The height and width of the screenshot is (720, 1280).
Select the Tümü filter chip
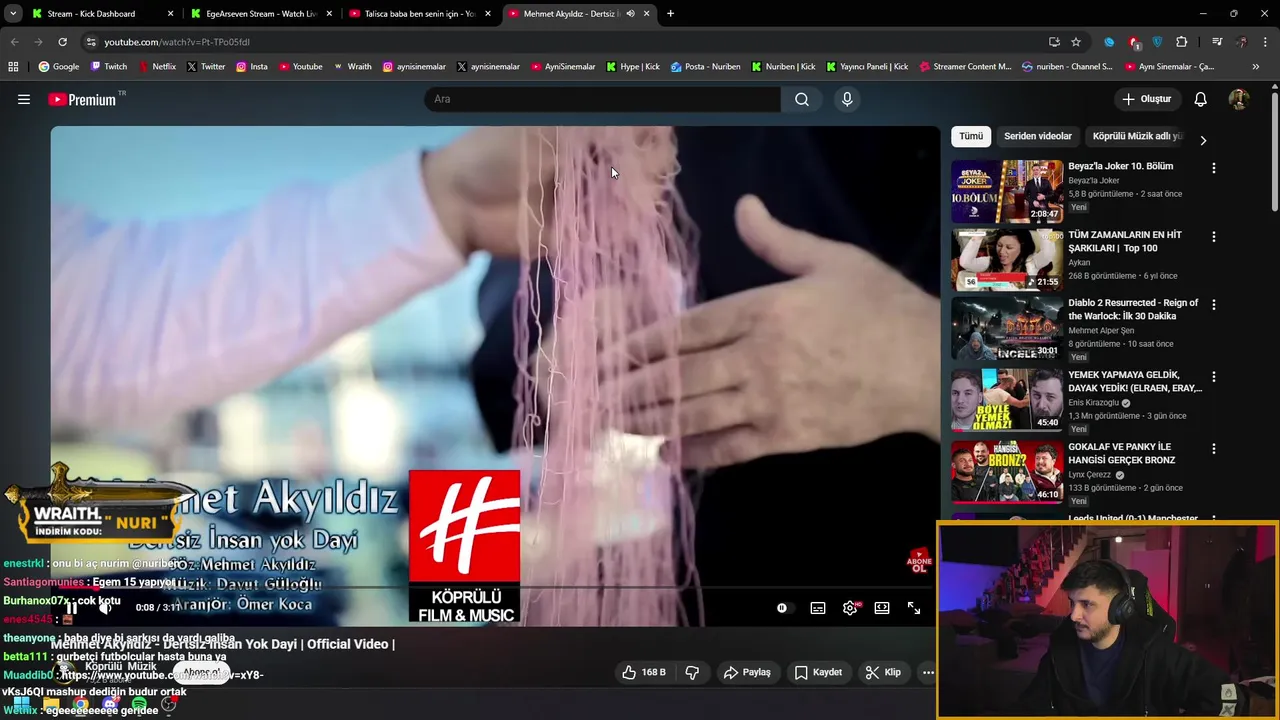(x=971, y=136)
